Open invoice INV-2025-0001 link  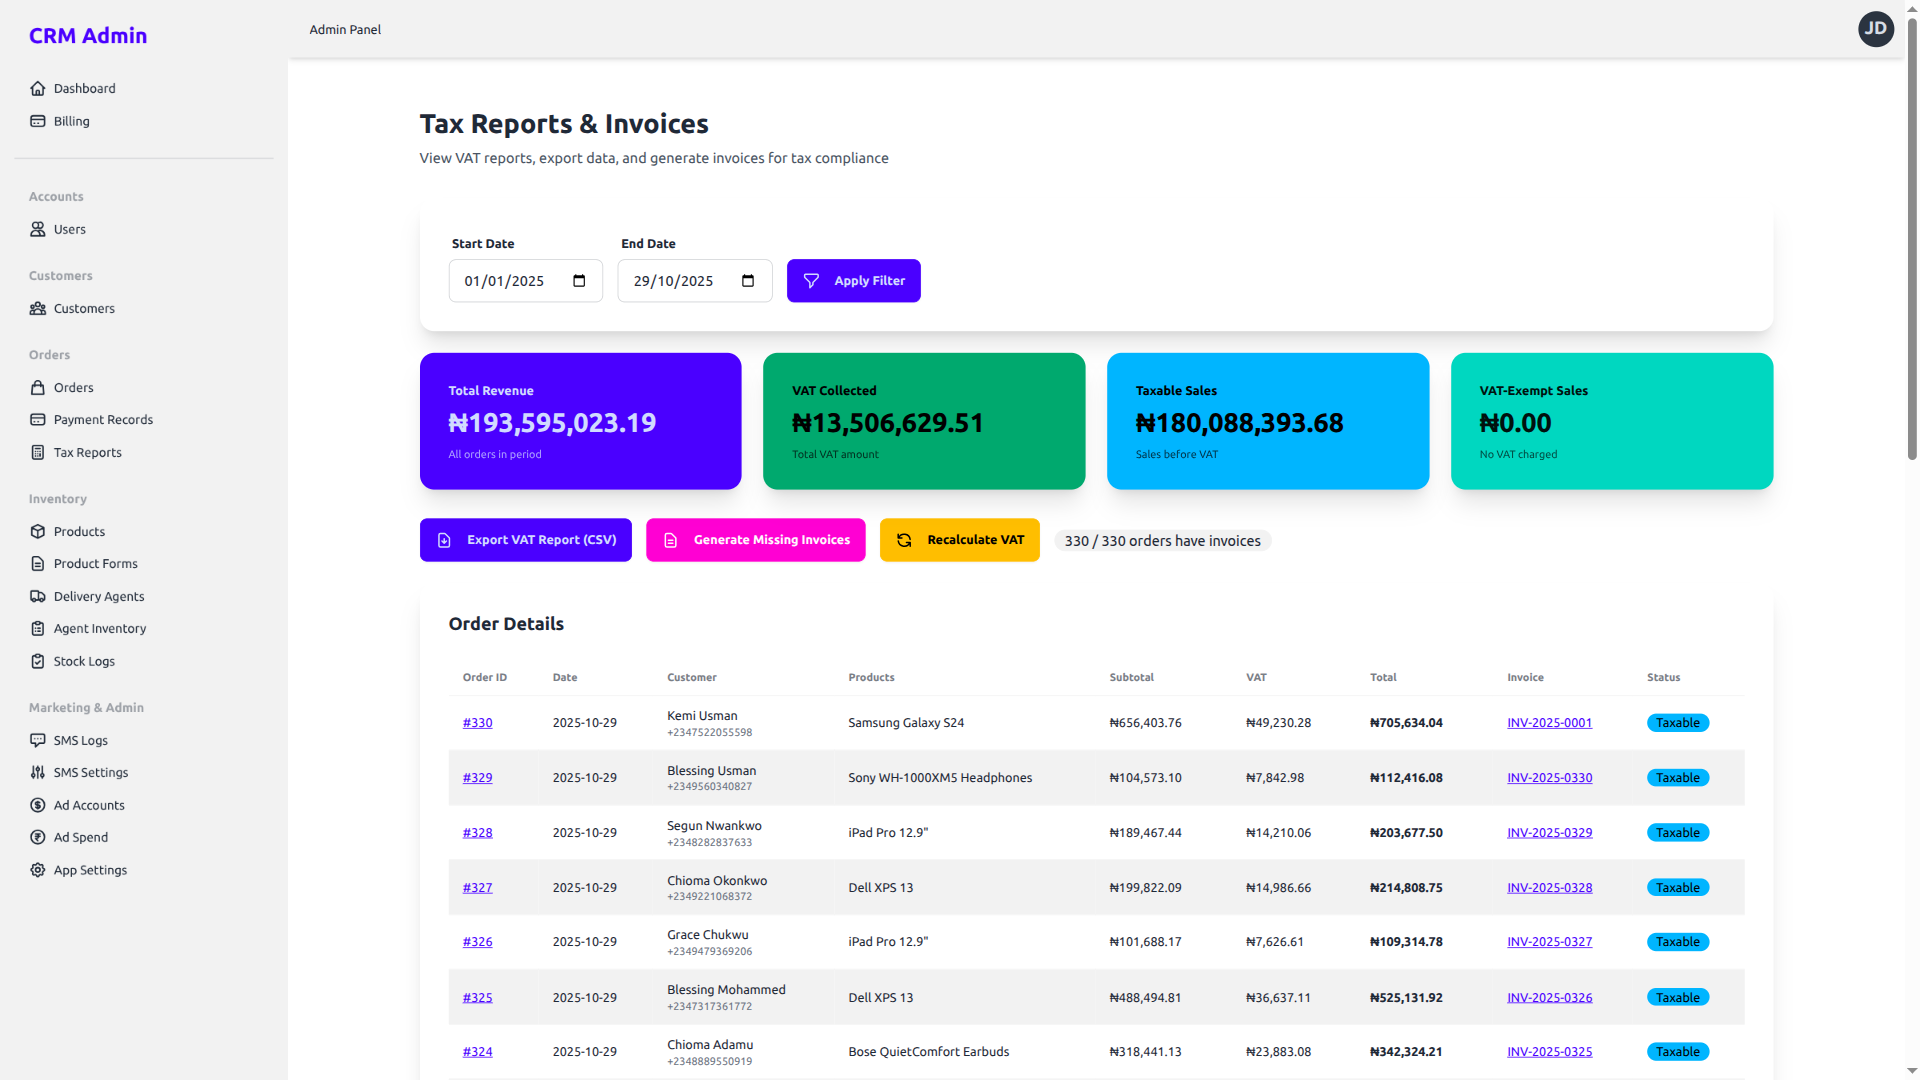pos(1549,722)
